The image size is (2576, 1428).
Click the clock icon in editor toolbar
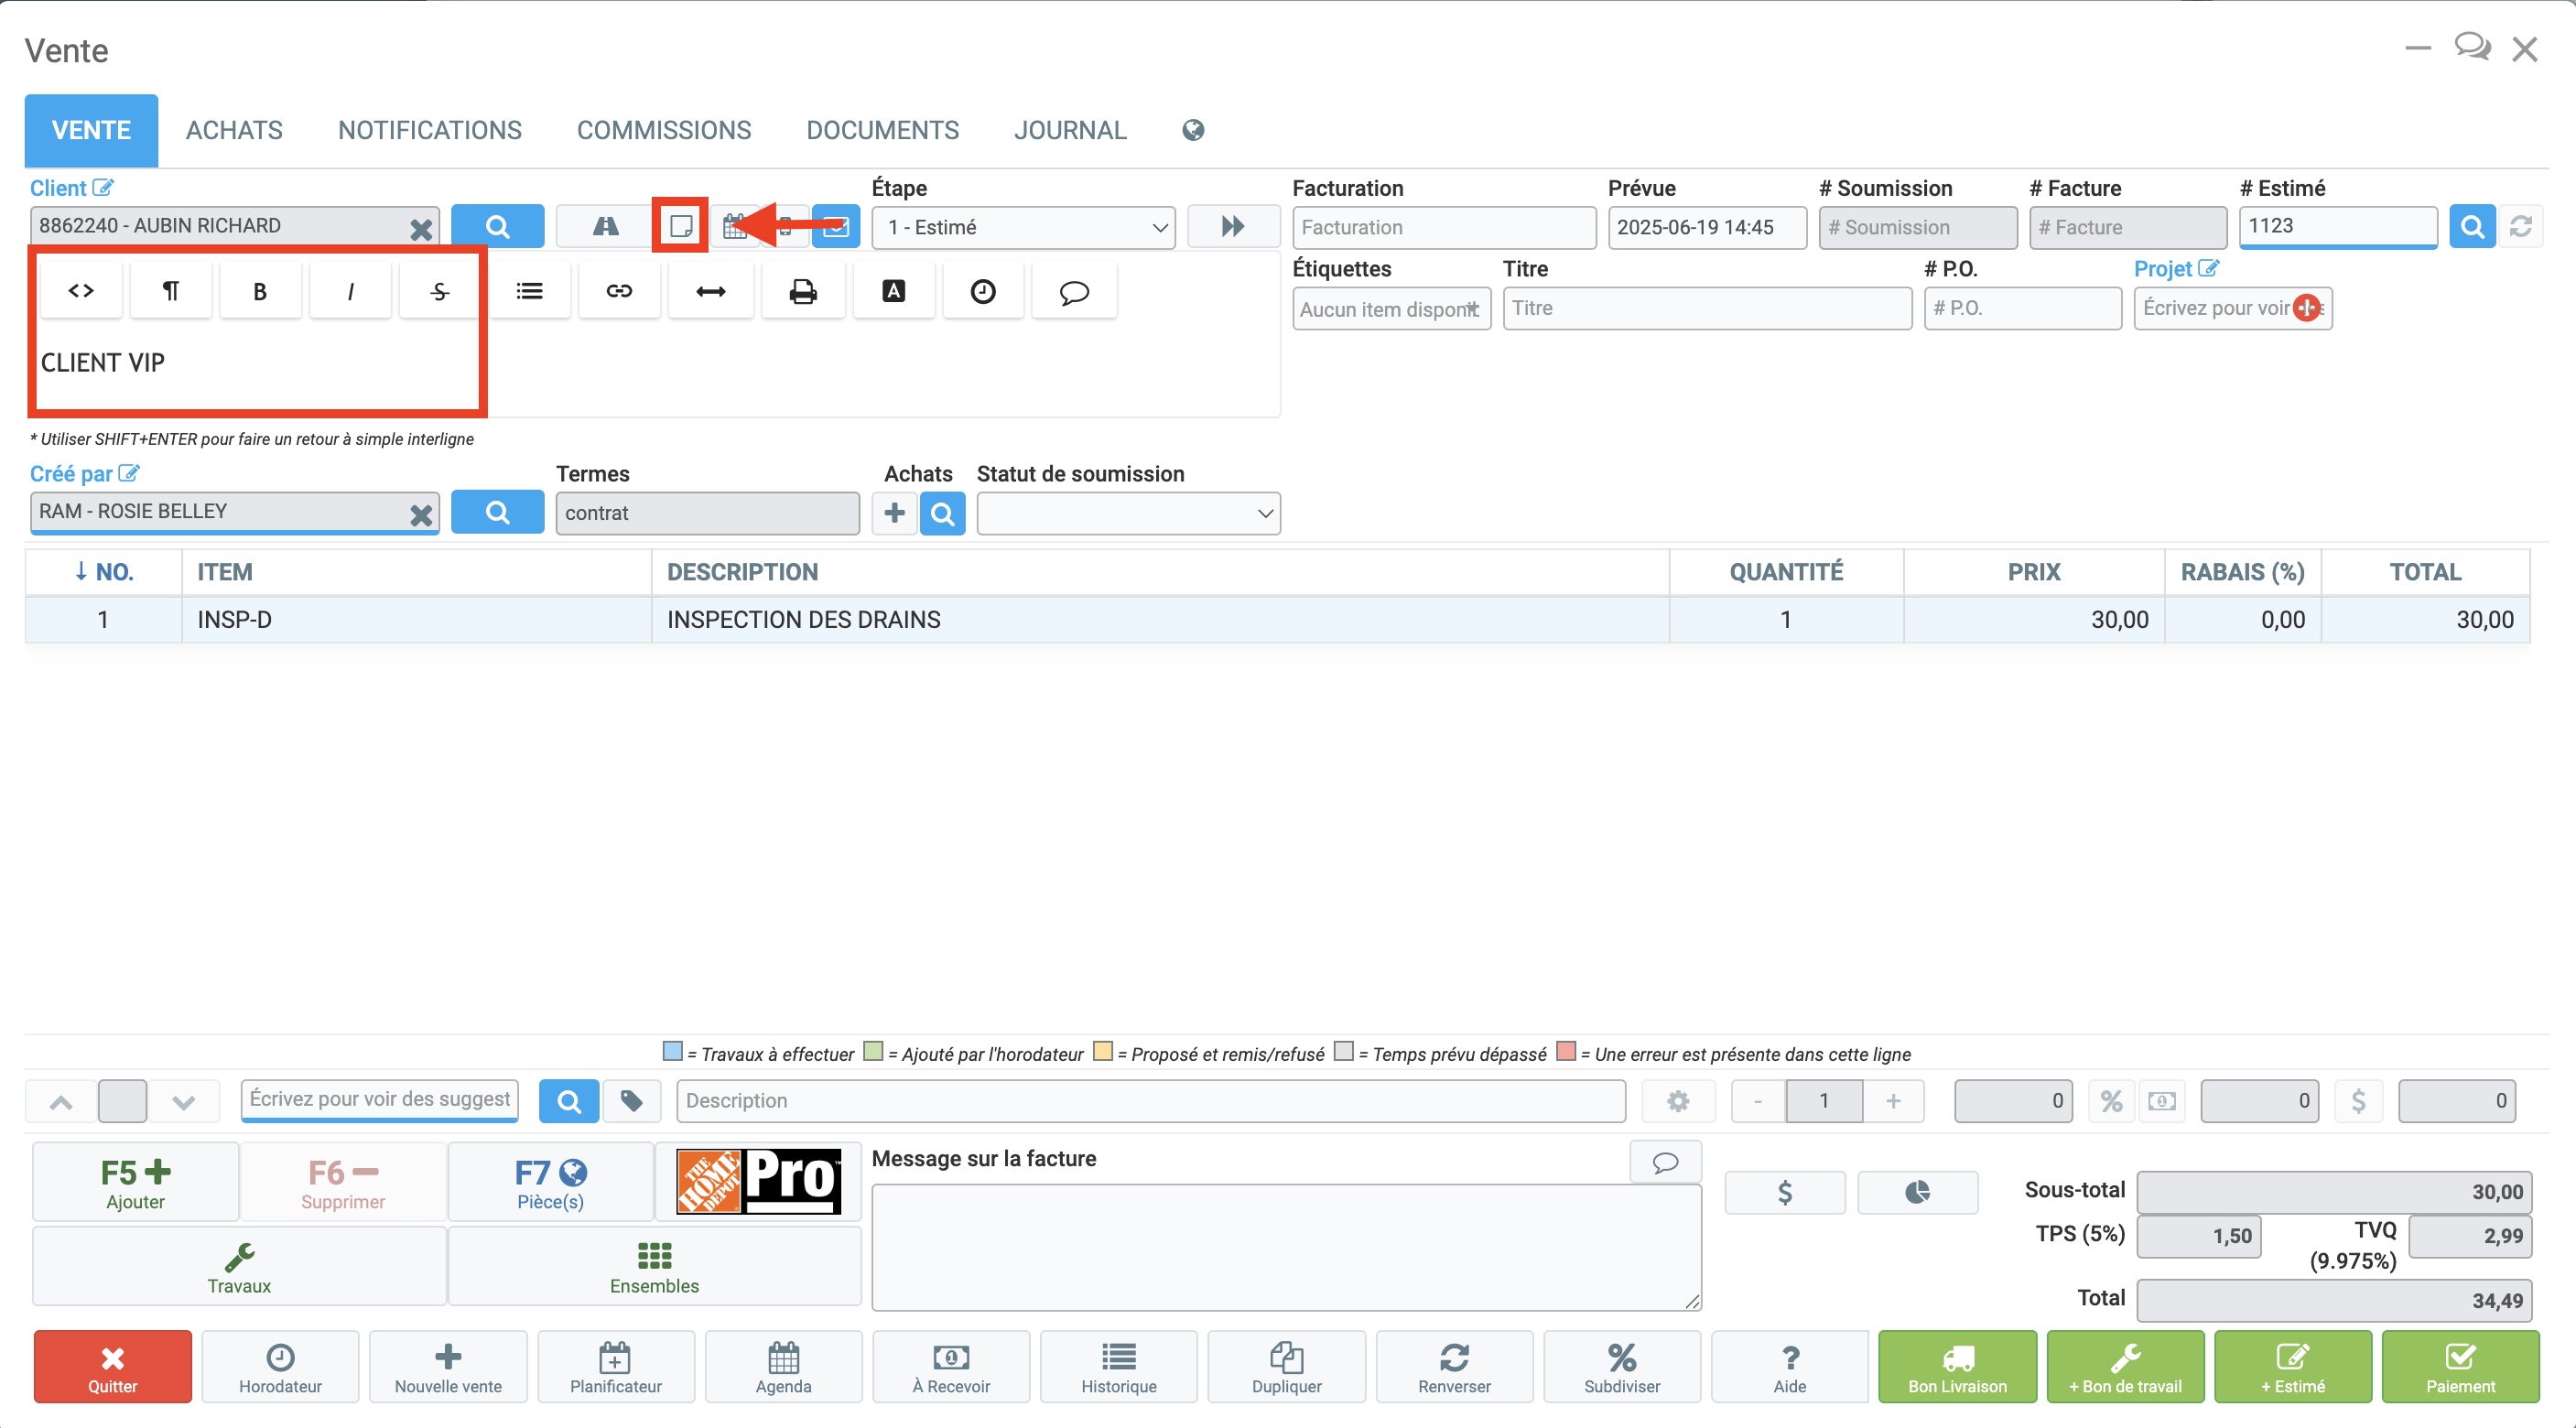(x=983, y=291)
